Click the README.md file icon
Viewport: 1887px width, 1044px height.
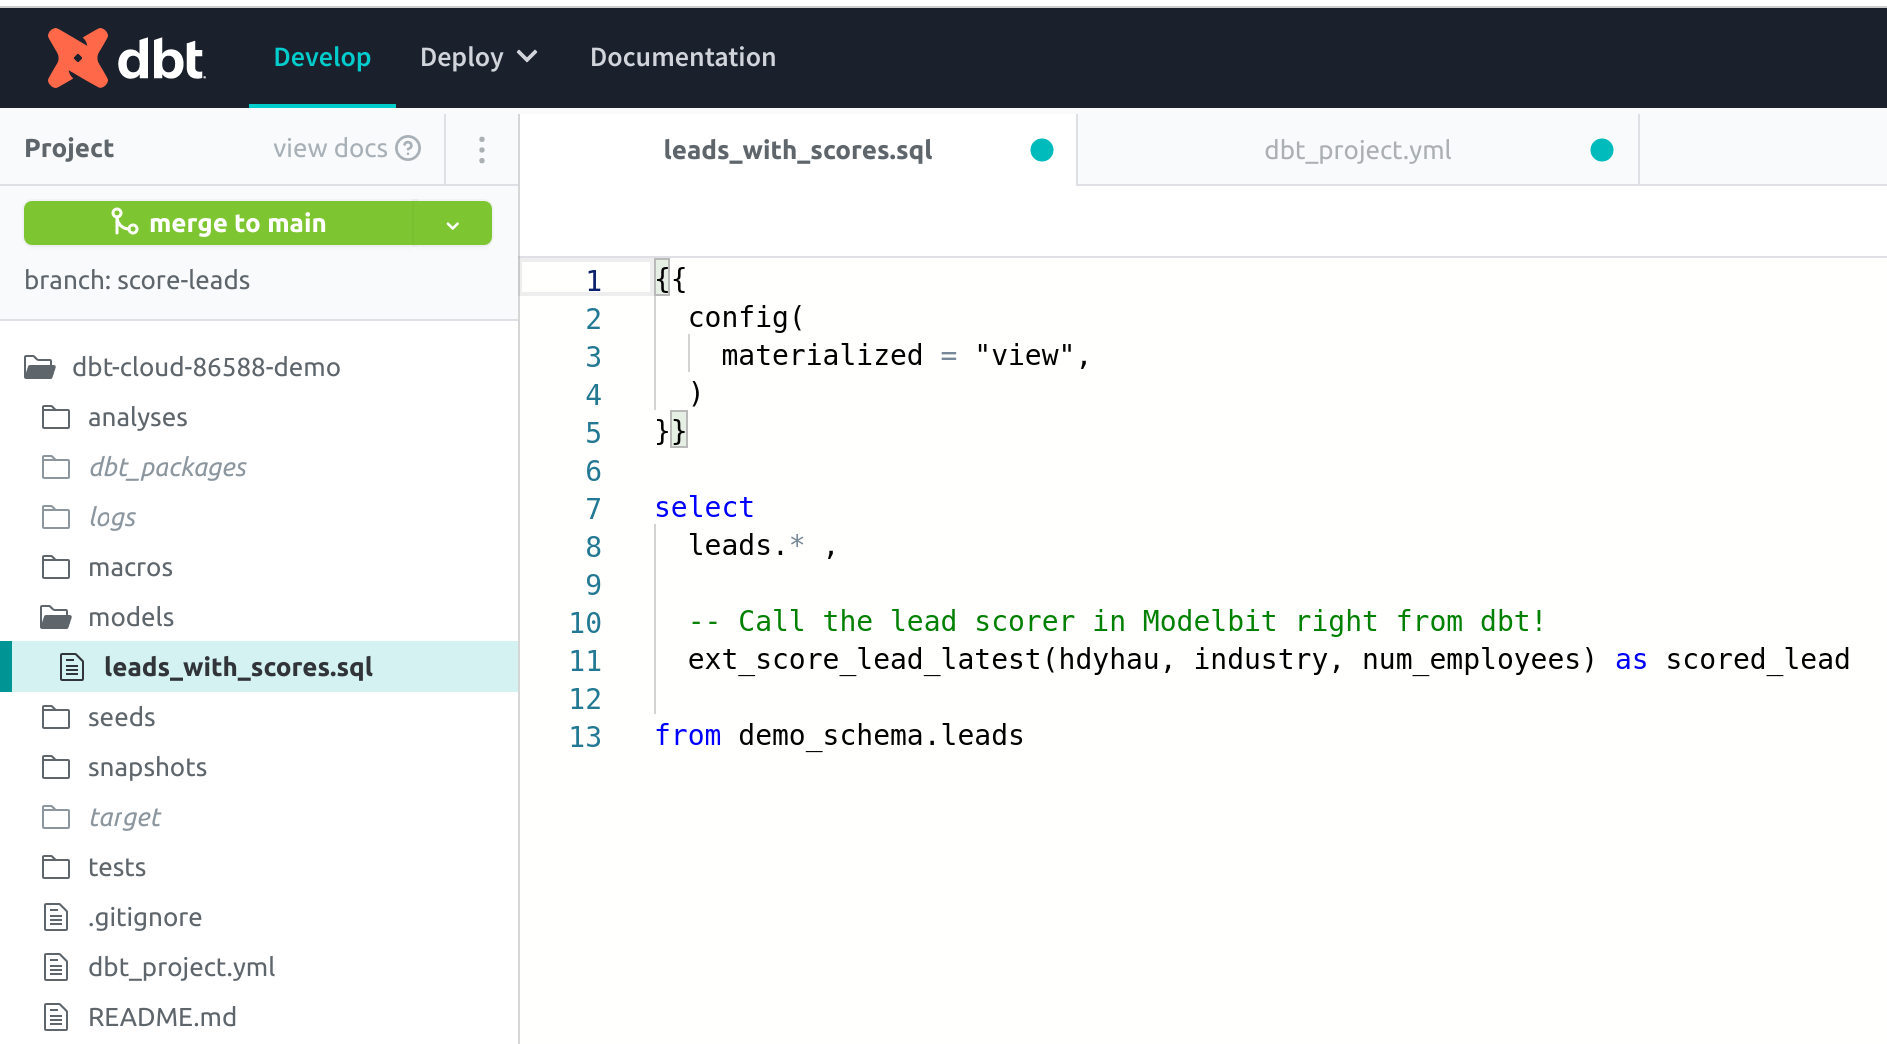[x=55, y=1017]
